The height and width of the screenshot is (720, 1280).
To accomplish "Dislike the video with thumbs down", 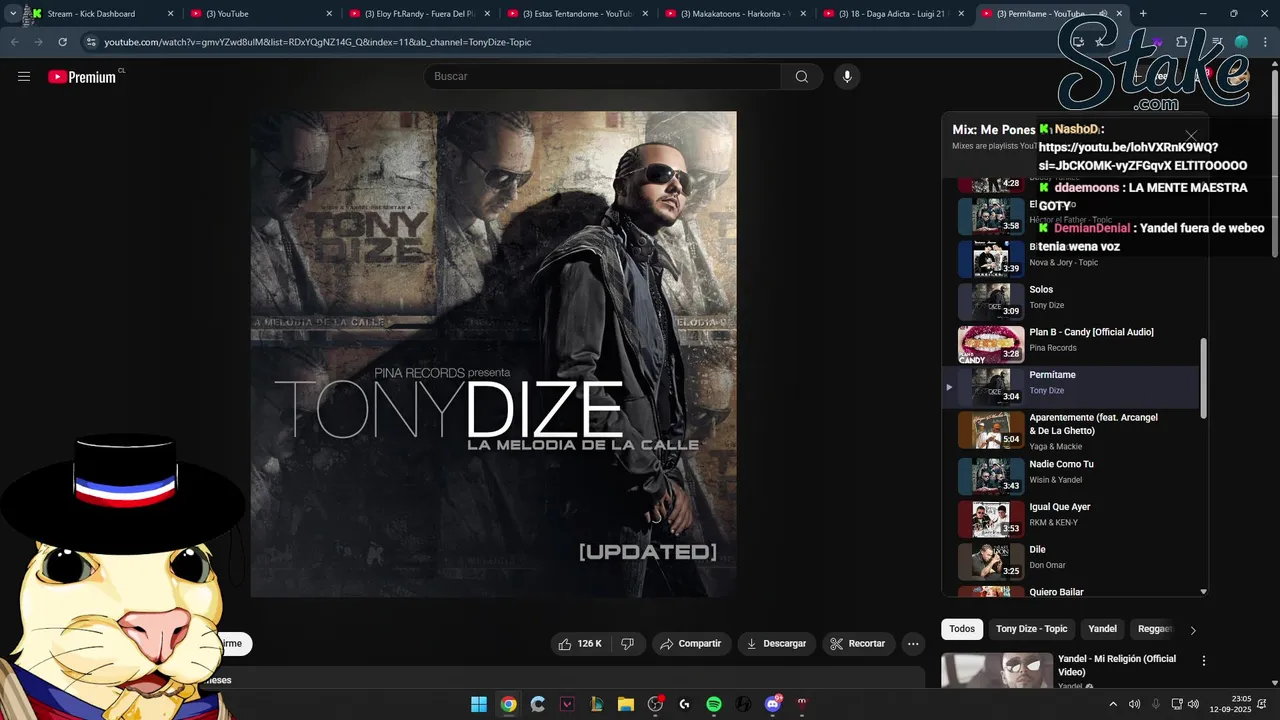I will pyautogui.click(x=627, y=644).
